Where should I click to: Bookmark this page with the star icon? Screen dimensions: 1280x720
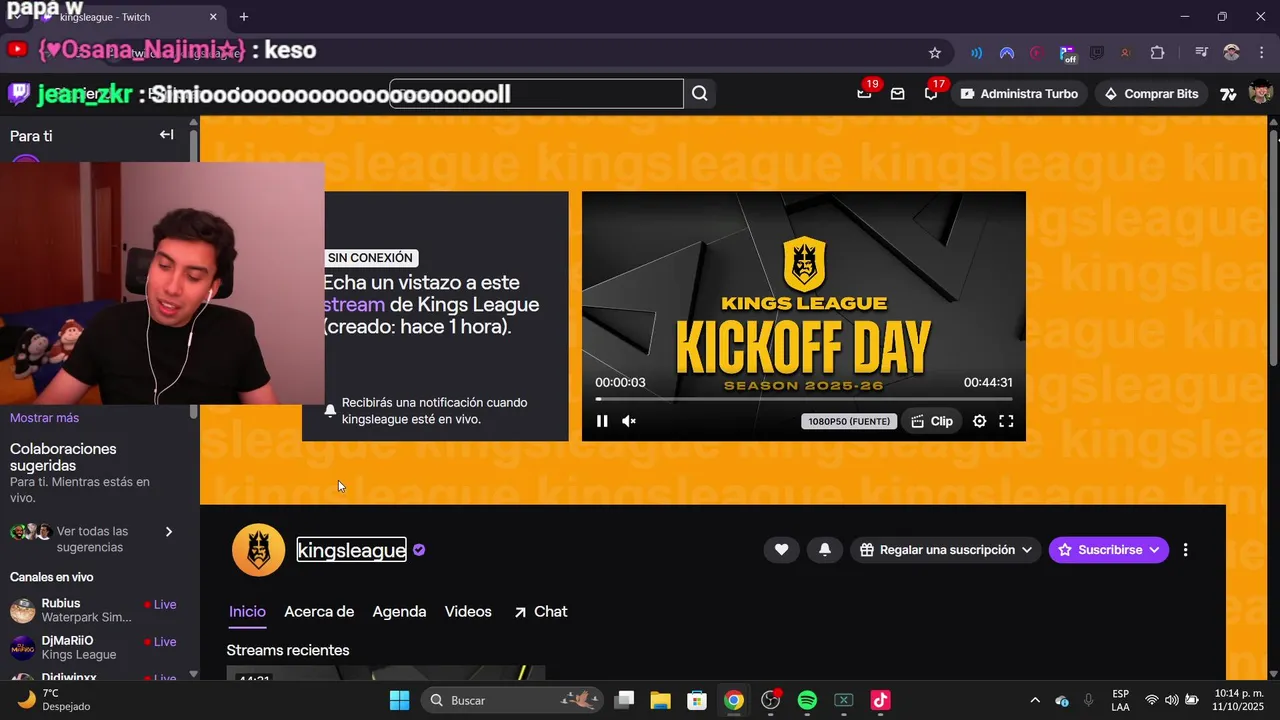tap(935, 53)
